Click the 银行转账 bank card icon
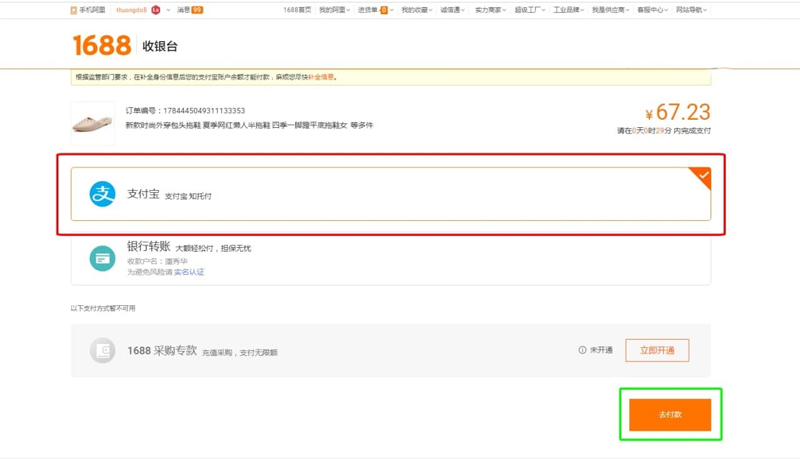Image resolution: width=800 pixels, height=459 pixels. click(x=103, y=259)
